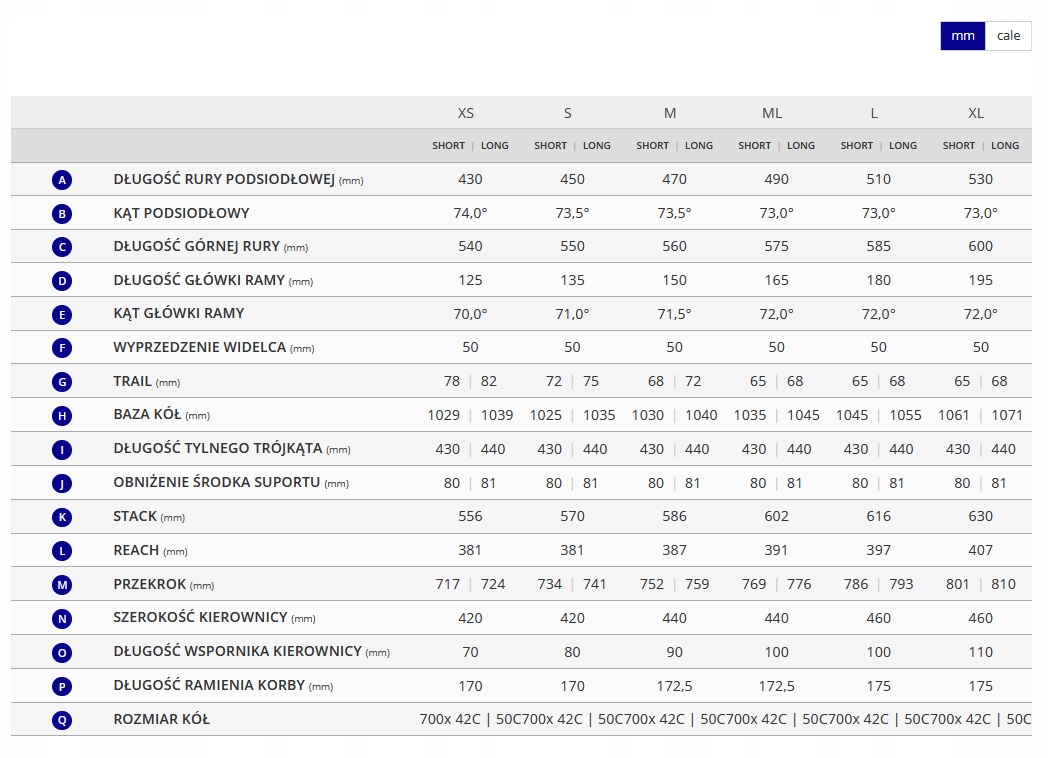Click the letter K stack icon
This screenshot has width=1054, height=758.
pyautogui.click(x=62, y=517)
